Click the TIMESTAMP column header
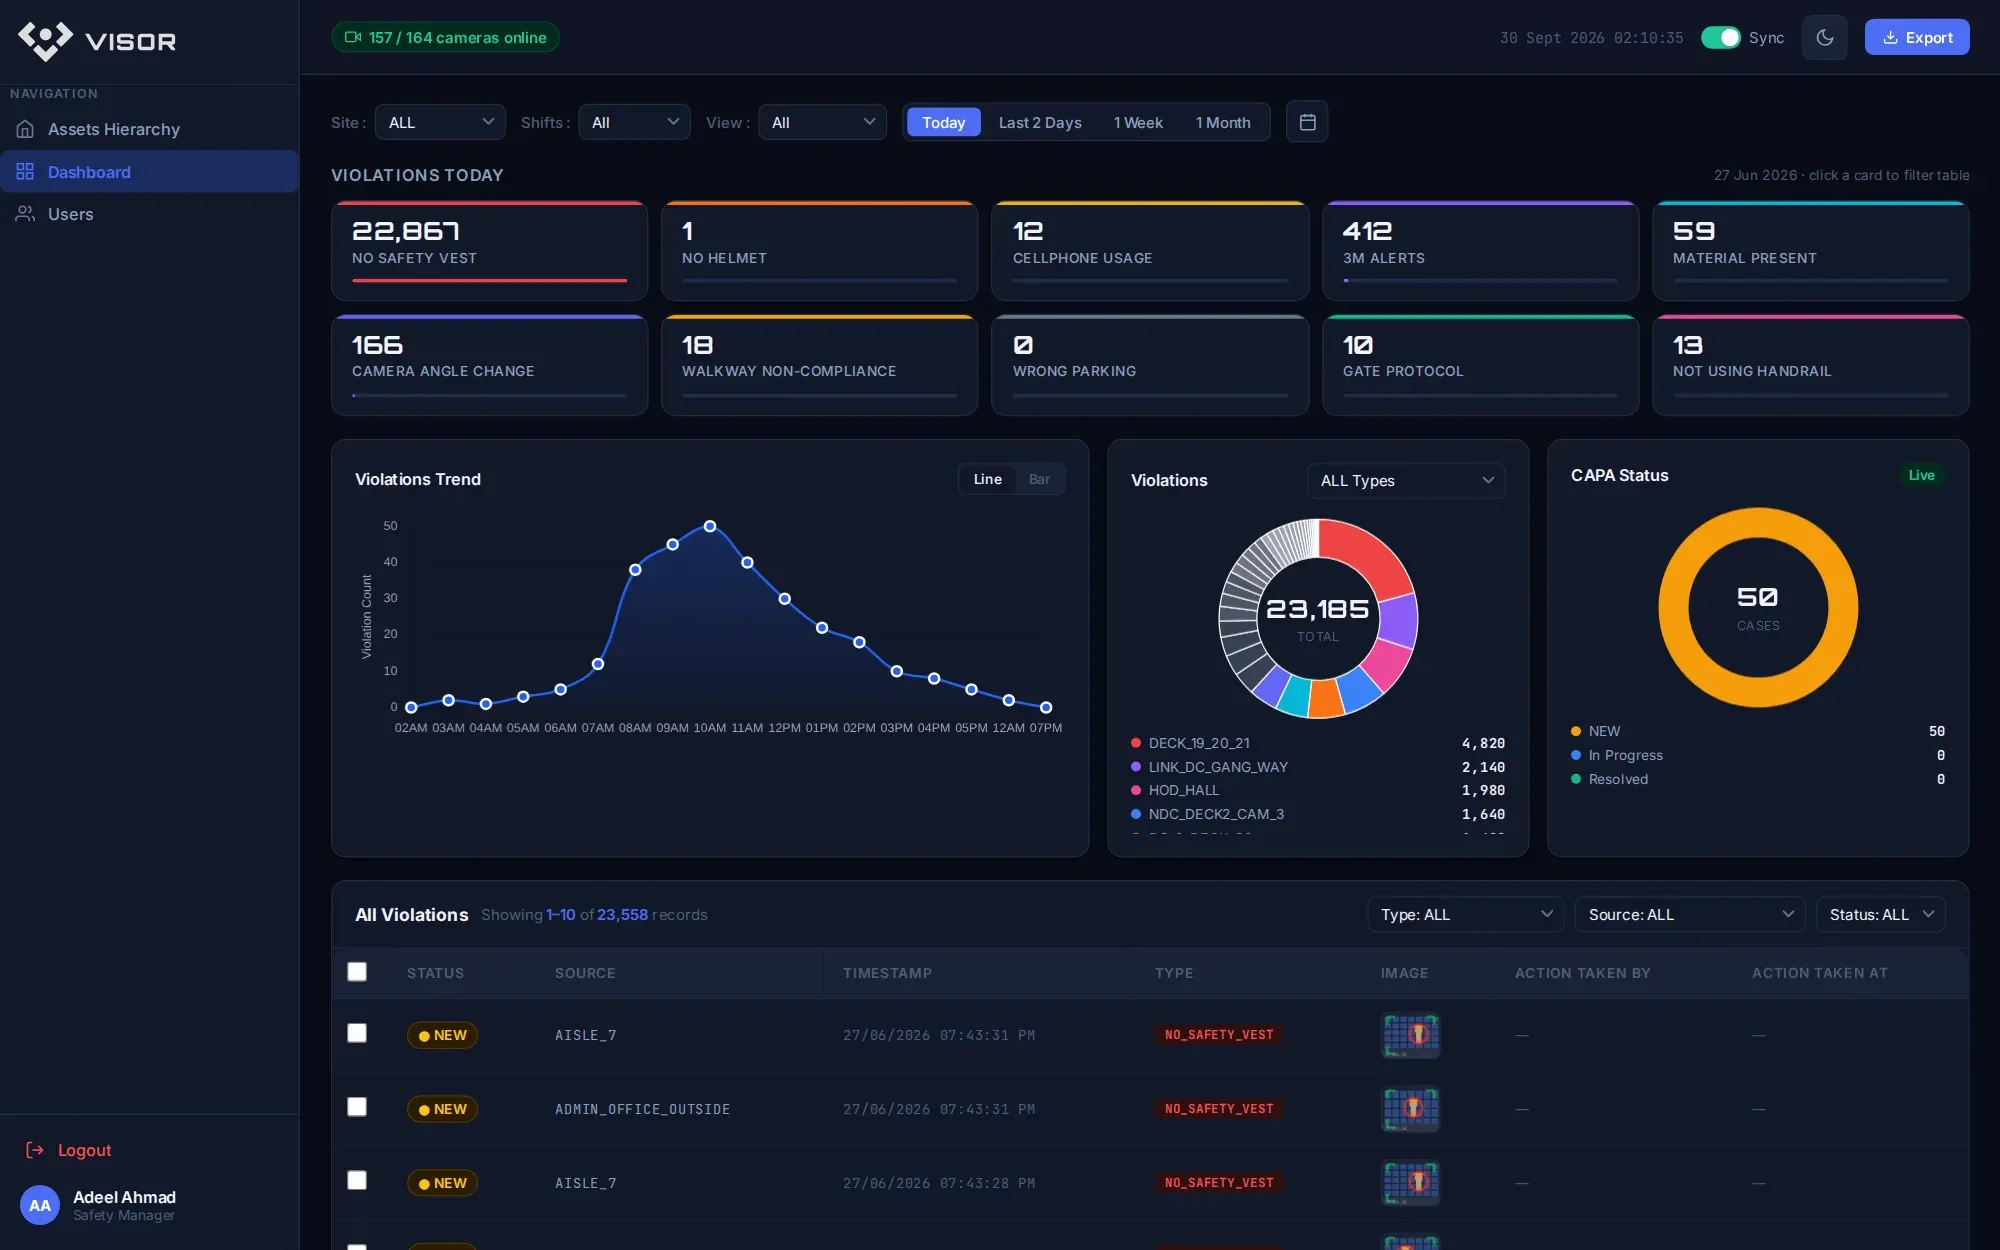Viewport: 2000px width, 1250px height. pos(887,973)
